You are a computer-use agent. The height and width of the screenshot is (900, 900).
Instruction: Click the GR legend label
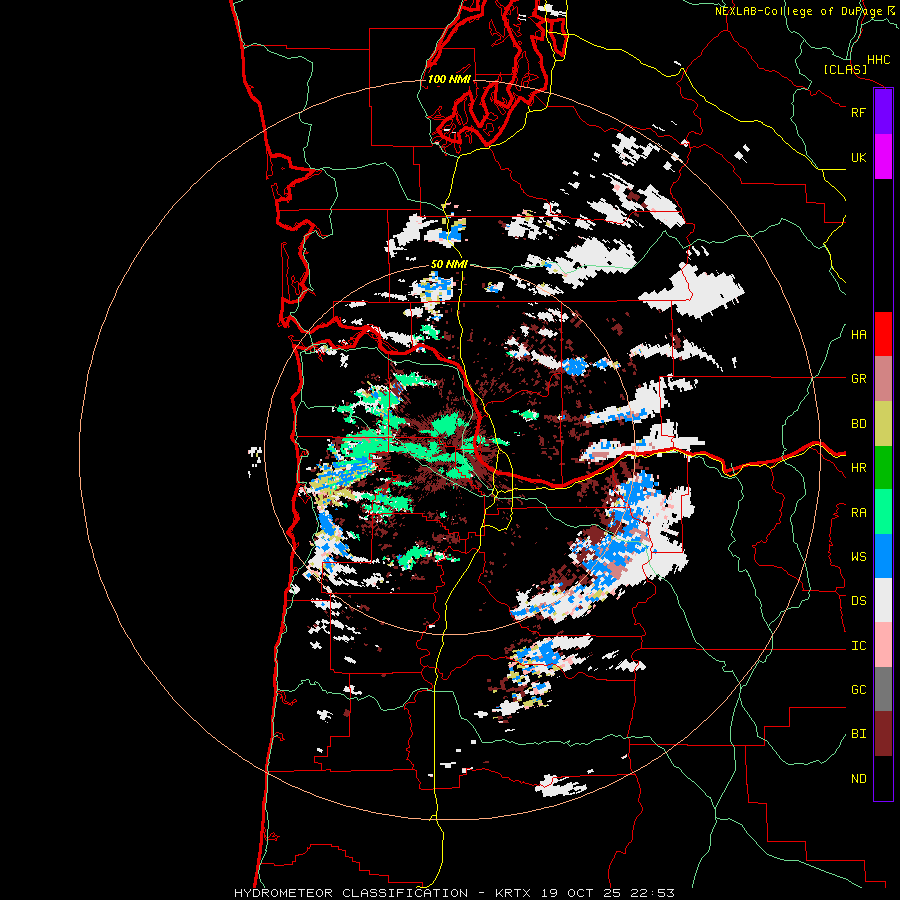pos(858,379)
